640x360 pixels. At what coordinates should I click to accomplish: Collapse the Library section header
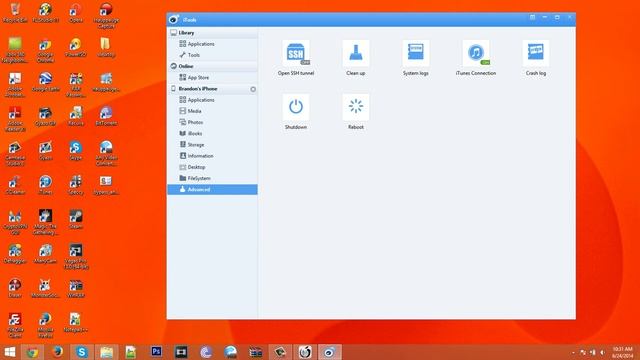[x=212, y=33]
